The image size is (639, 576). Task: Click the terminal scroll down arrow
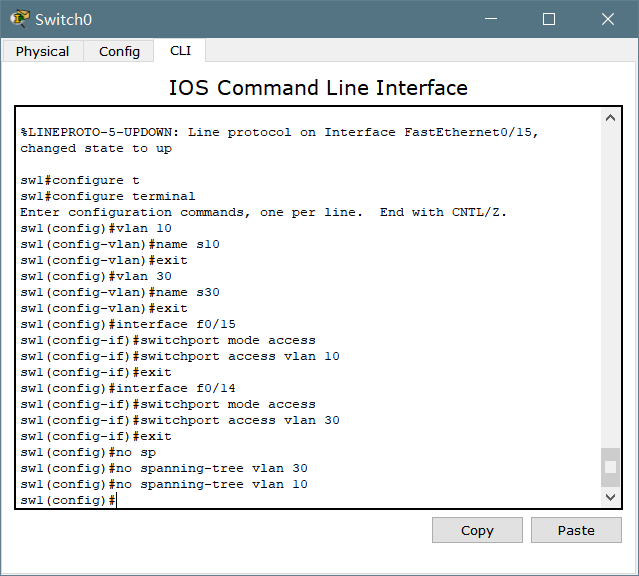click(x=610, y=496)
